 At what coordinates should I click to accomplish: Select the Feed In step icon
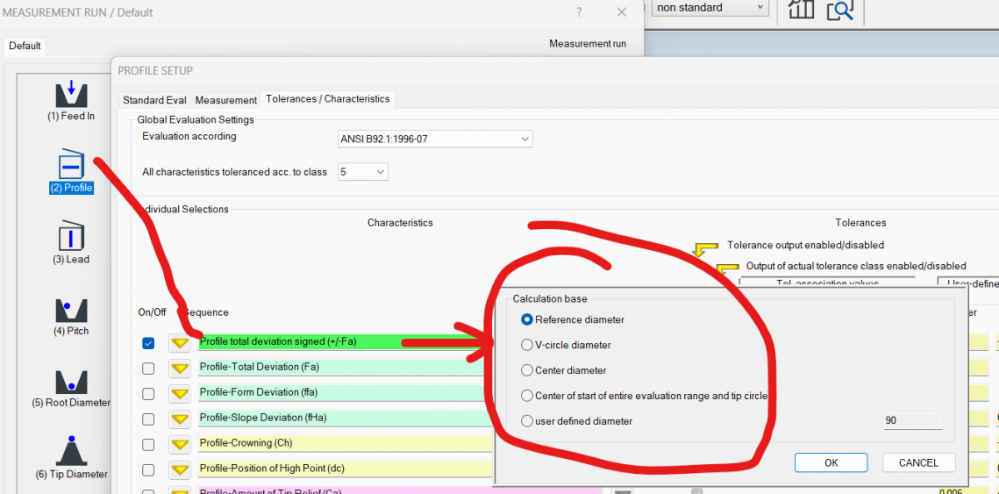(x=71, y=94)
